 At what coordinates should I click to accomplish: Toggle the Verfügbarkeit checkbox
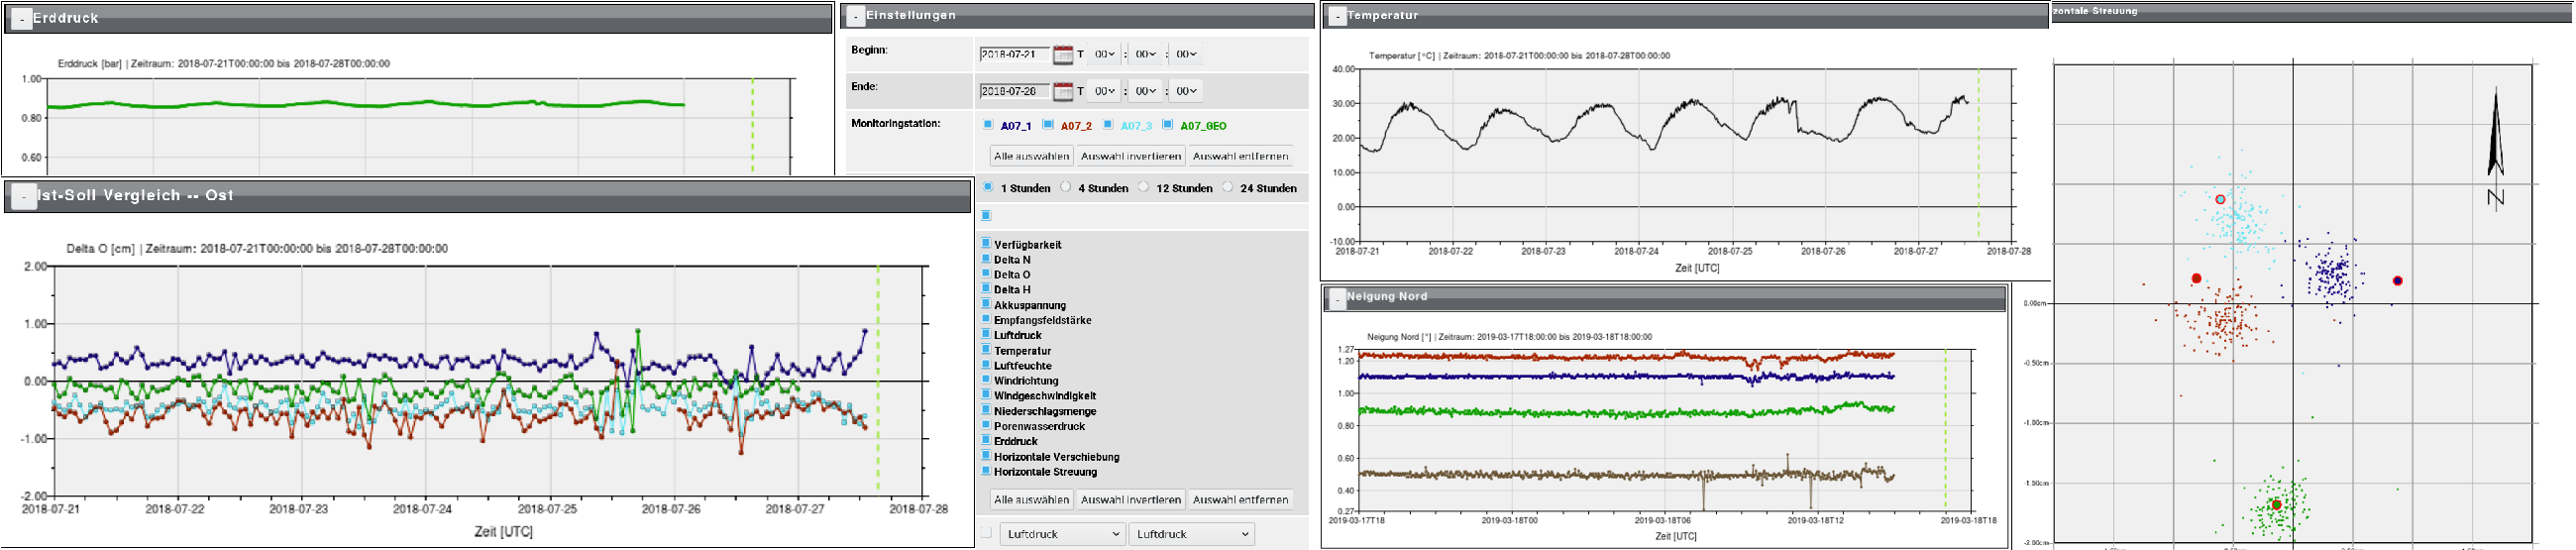click(986, 243)
